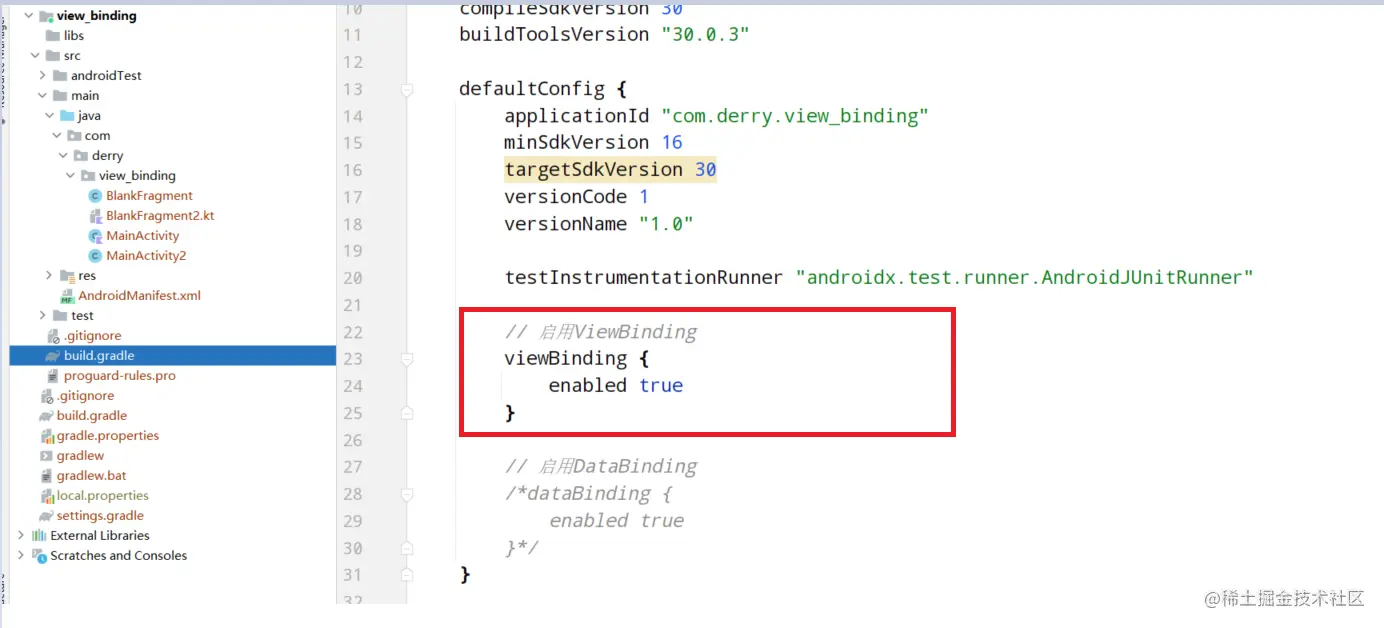Click the gradlew.bat file icon
The height and width of the screenshot is (628, 1384).
pyautogui.click(x=46, y=476)
